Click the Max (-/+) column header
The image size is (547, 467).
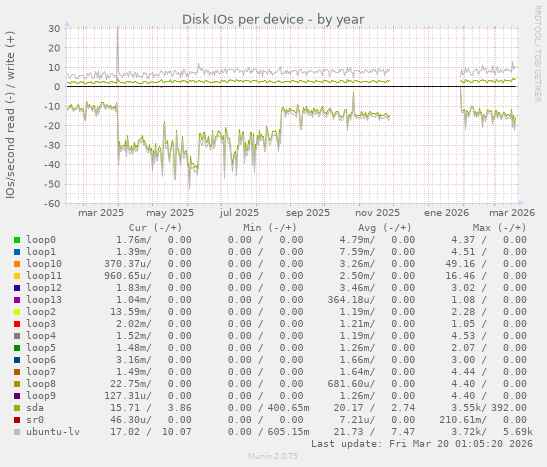click(499, 228)
